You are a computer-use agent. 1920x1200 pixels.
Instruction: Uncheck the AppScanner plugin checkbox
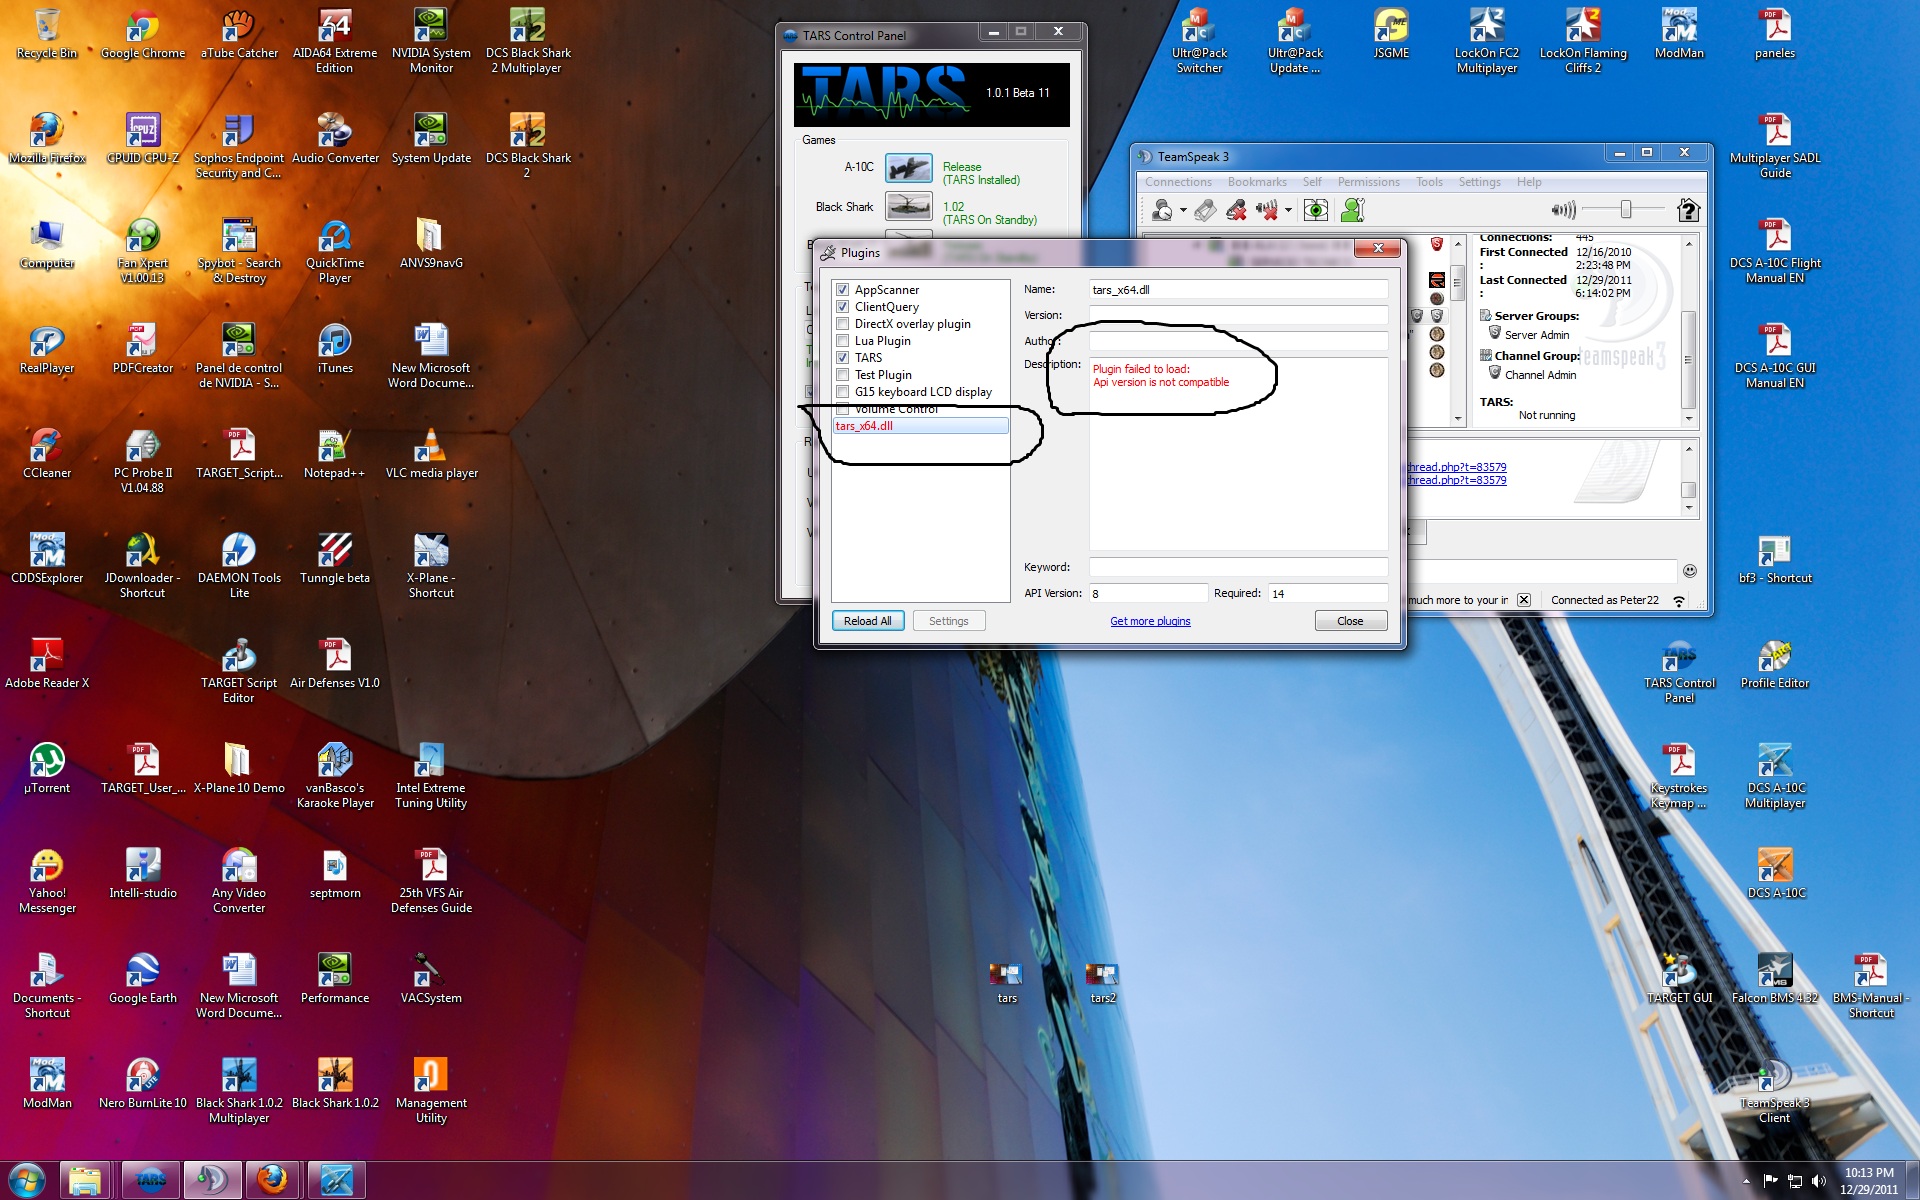tap(843, 290)
